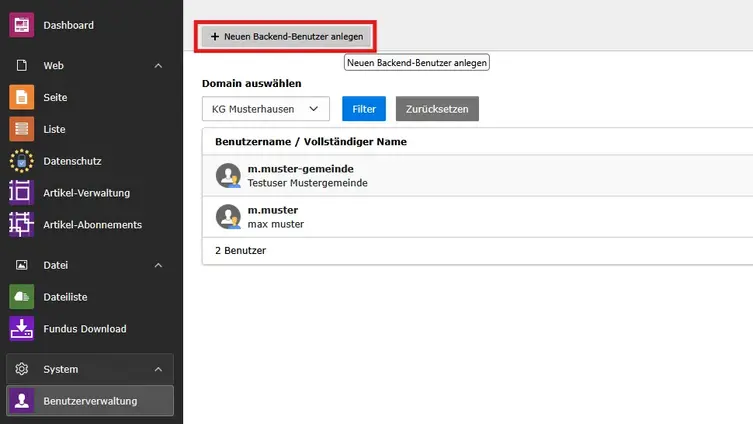Select the Liste module icon
The height and width of the screenshot is (424, 753).
point(21,129)
